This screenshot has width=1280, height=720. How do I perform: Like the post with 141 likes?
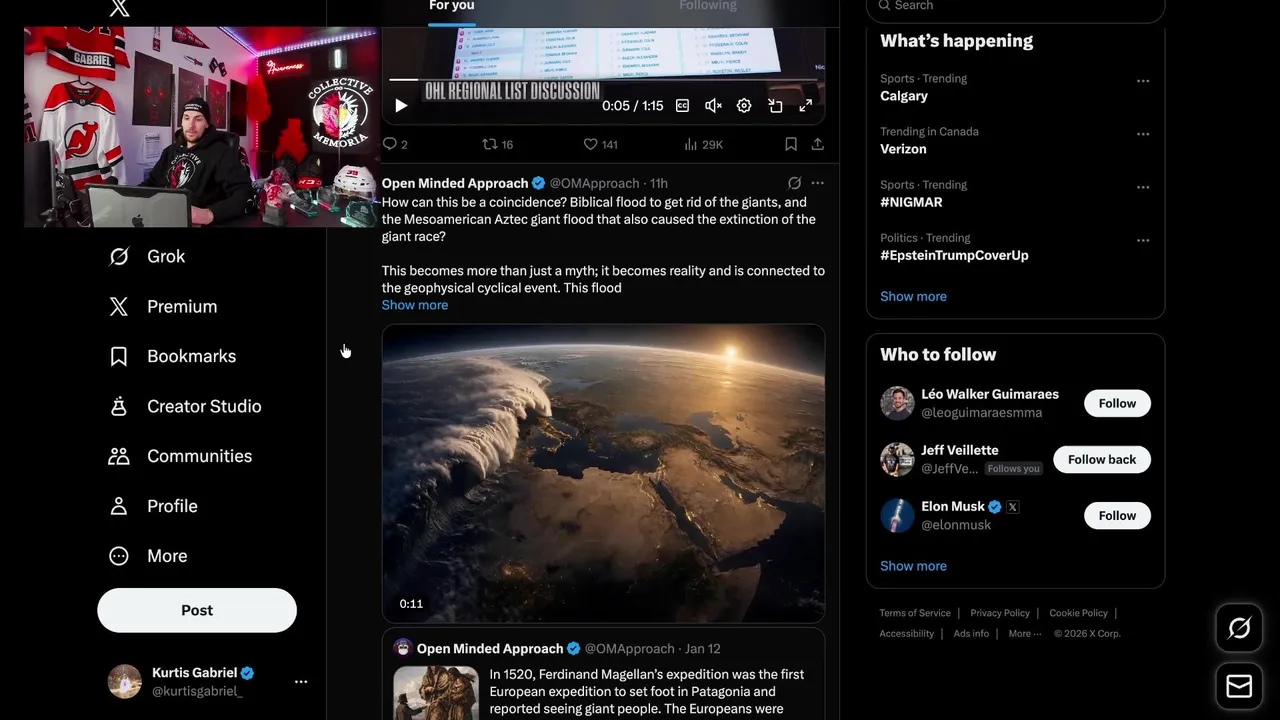(601, 144)
